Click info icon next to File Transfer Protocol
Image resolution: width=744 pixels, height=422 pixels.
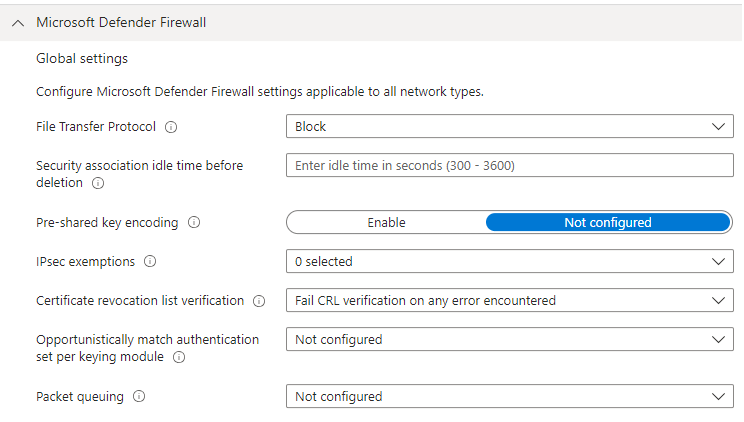171,127
